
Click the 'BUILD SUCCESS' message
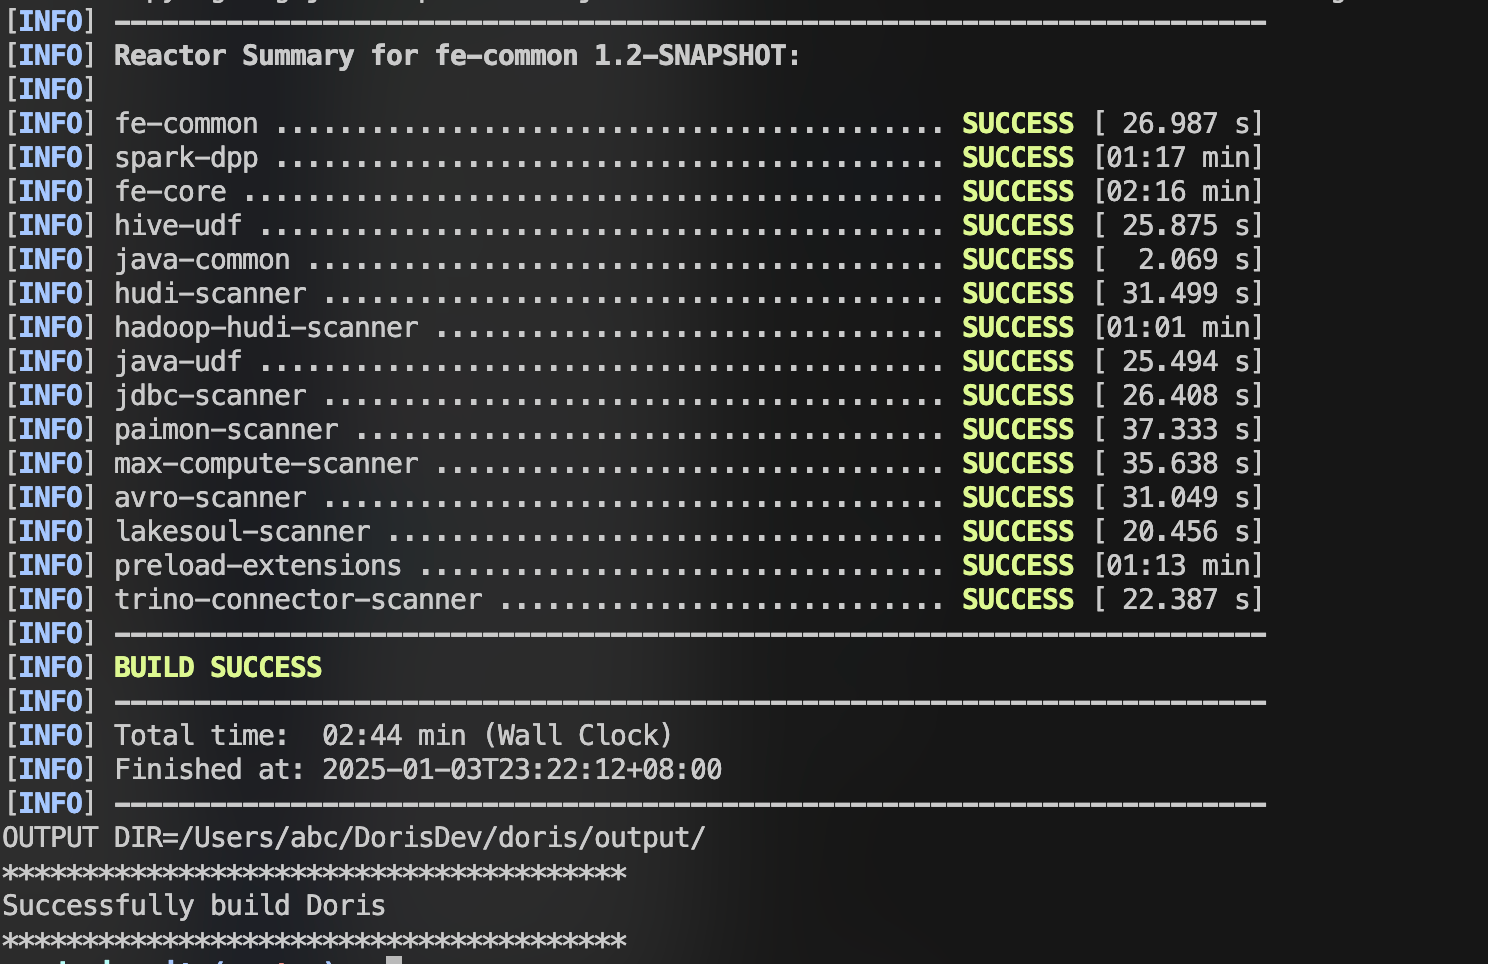pos(218,667)
